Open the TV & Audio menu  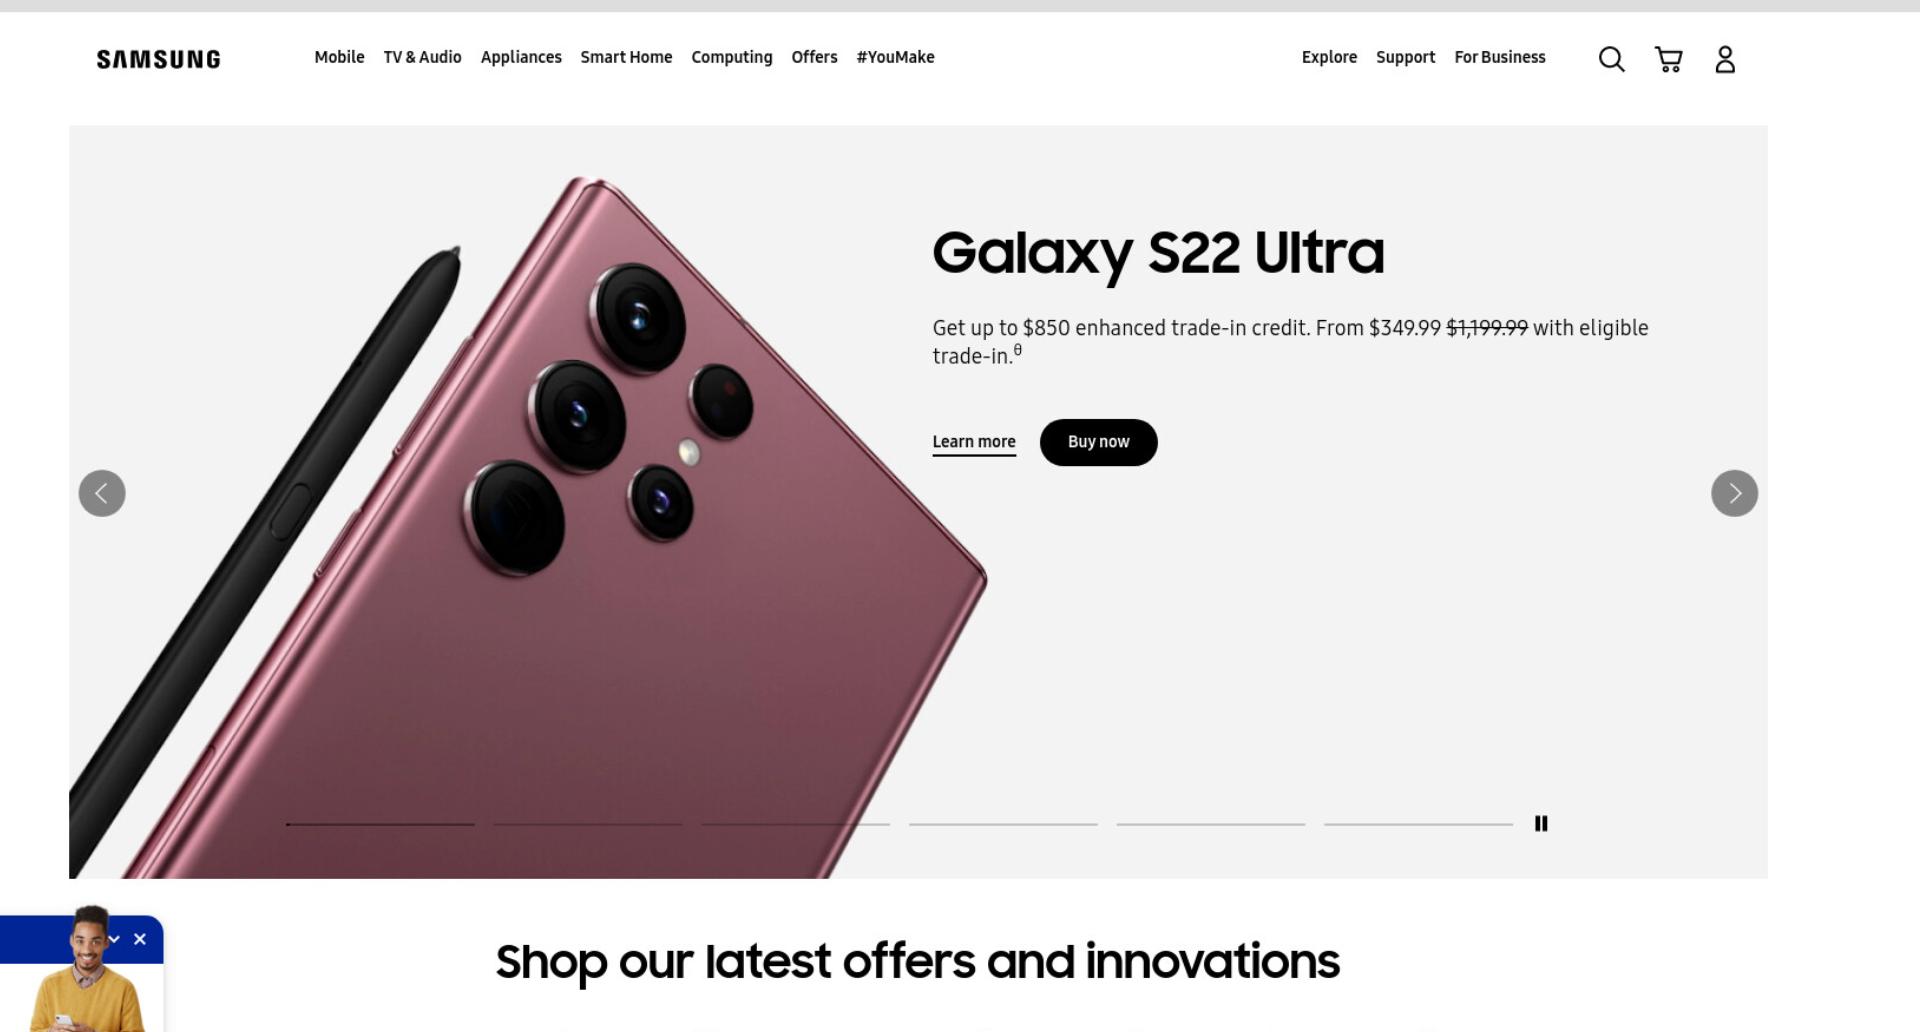(x=422, y=57)
